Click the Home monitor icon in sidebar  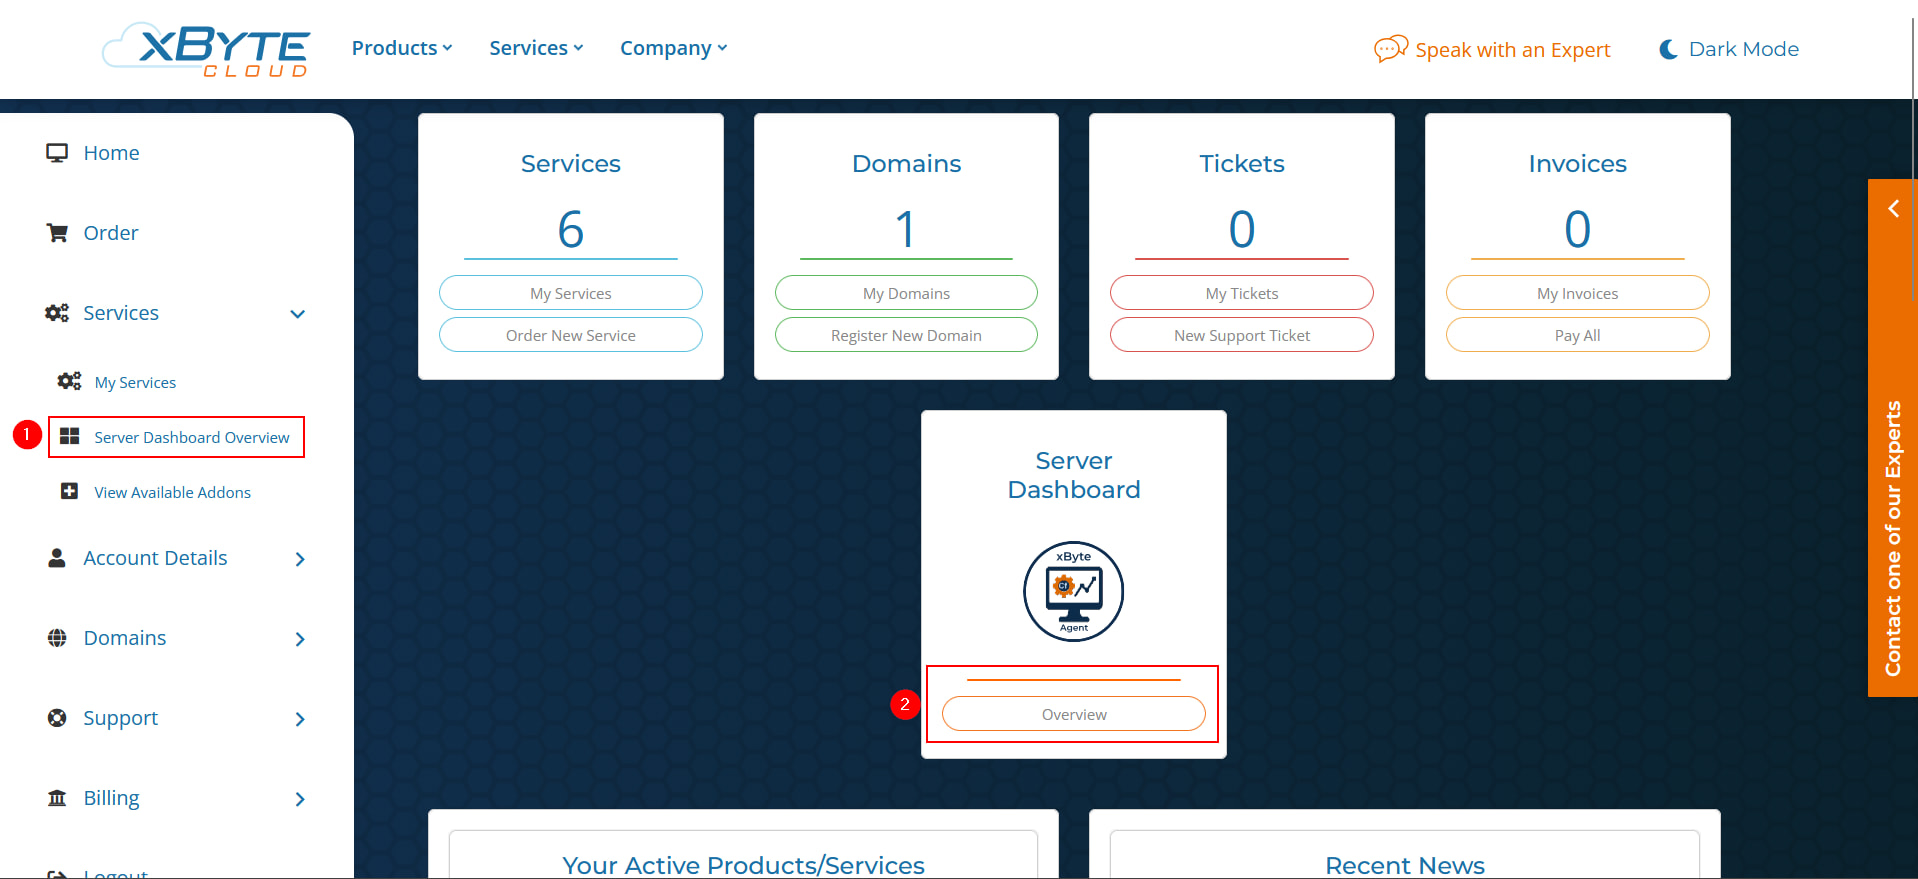click(57, 153)
